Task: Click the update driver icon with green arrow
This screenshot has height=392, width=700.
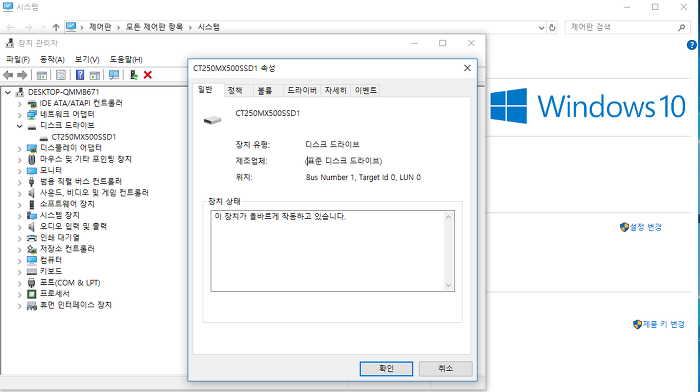Action: coord(133,75)
